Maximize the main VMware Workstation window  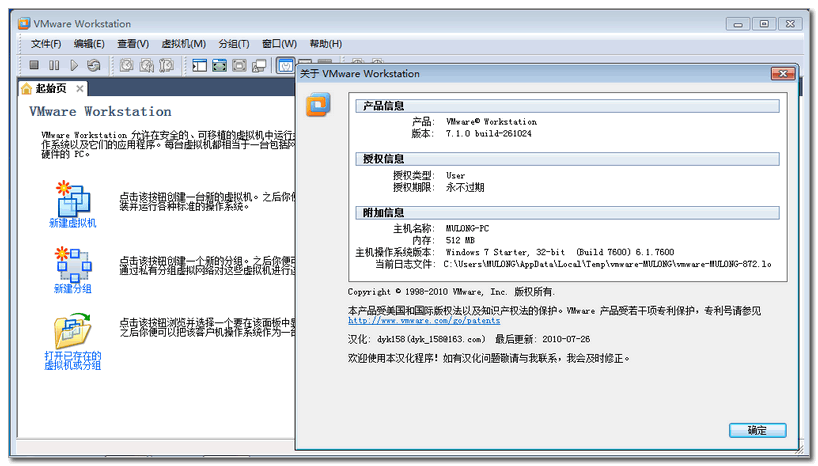click(764, 24)
